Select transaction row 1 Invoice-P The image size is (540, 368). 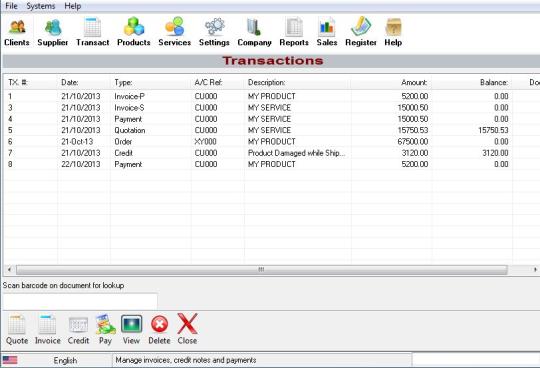tap(271, 96)
